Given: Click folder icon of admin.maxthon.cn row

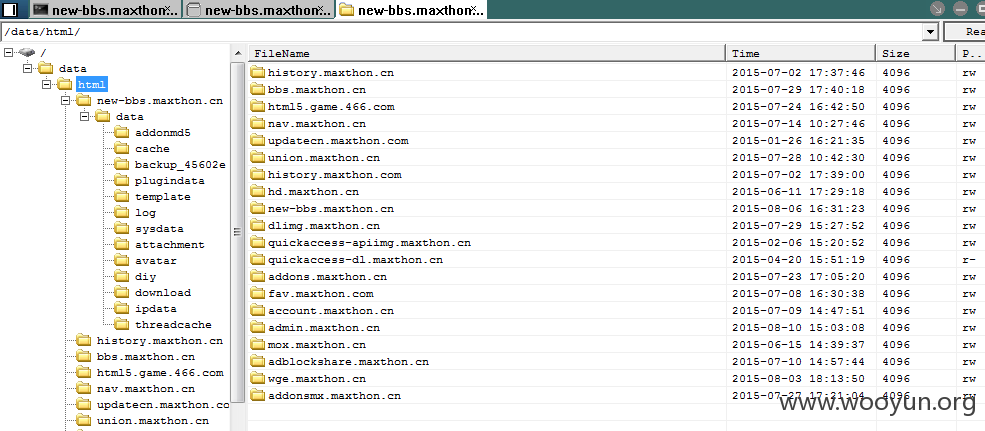Looking at the screenshot, I should [258, 327].
